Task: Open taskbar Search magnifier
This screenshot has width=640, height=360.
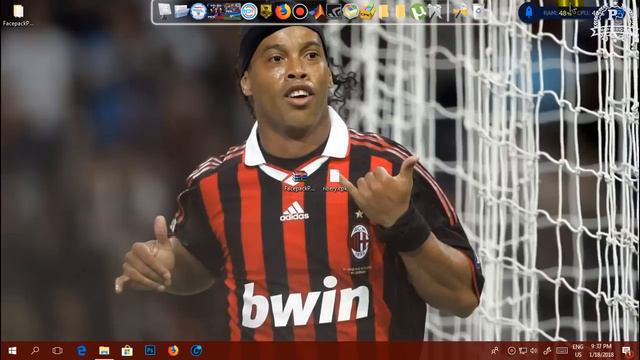Action: tap(35, 351)
